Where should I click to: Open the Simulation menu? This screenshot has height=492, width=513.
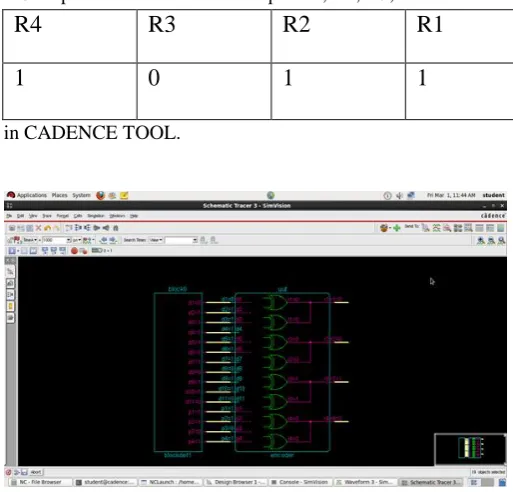tap(96, 216)
